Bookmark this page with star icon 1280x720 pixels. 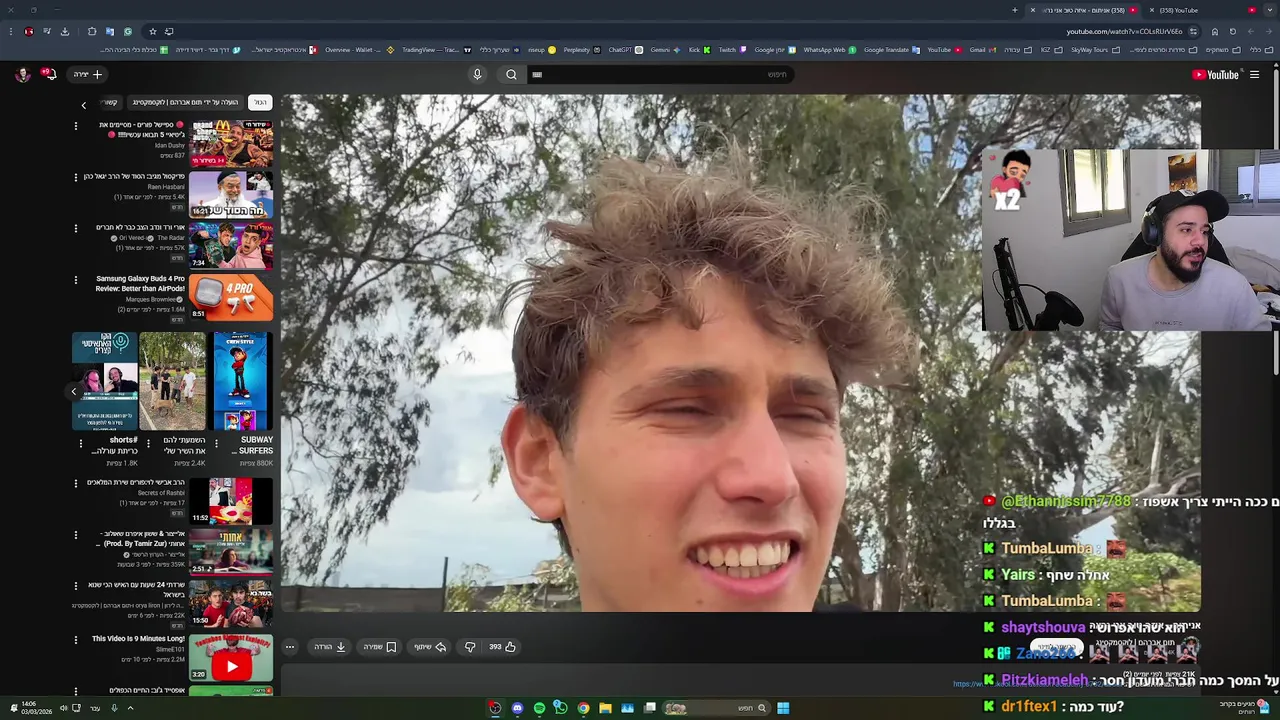(152, 31)
